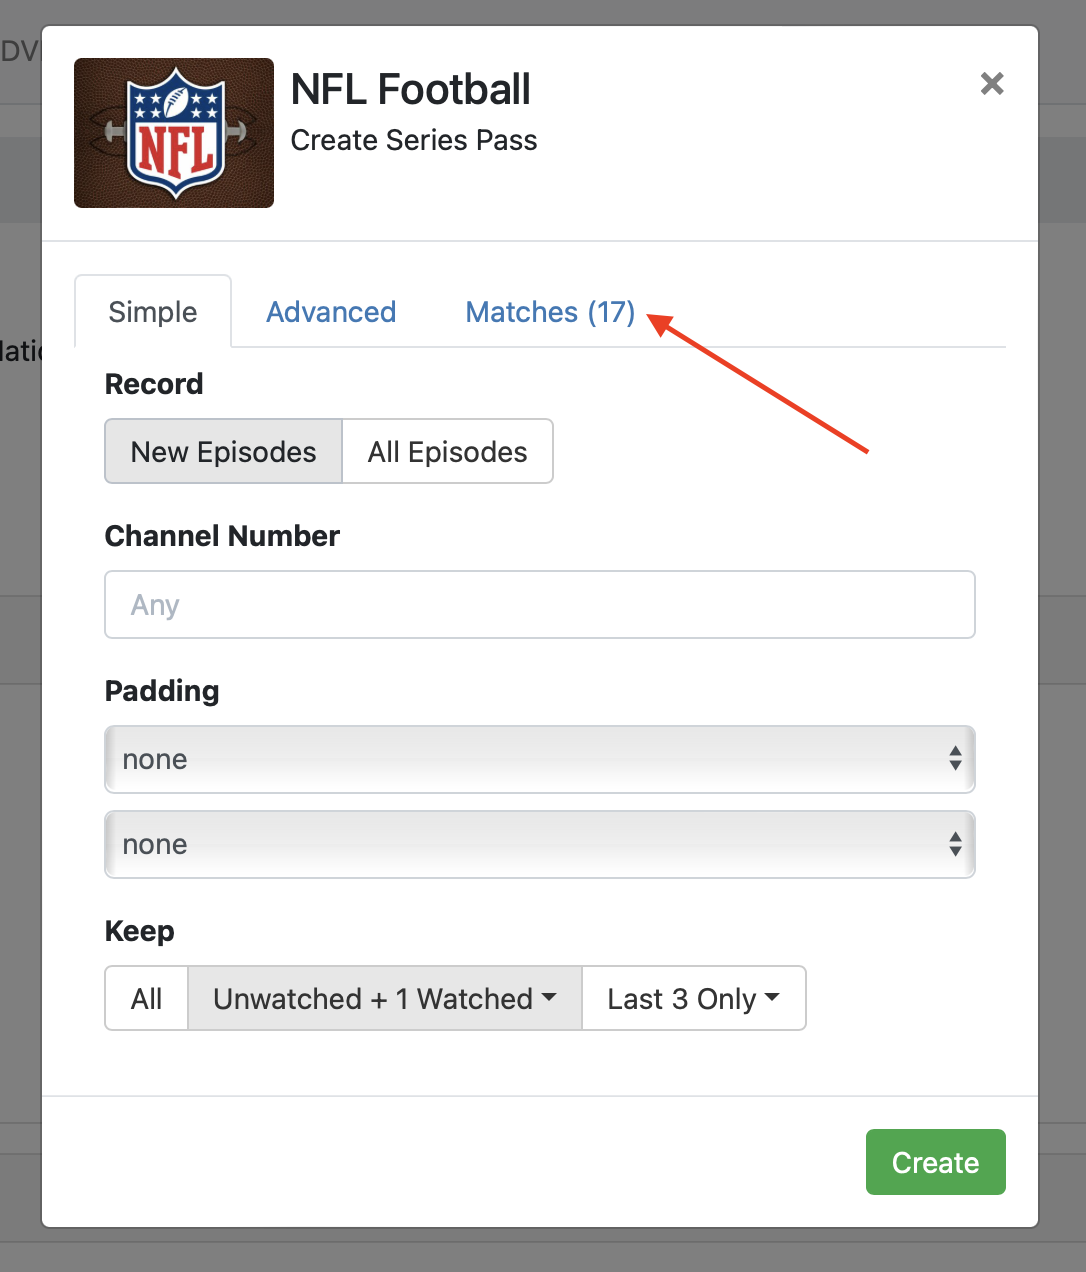
Task: Select All Episodes recording option
Action: [447, 452]
